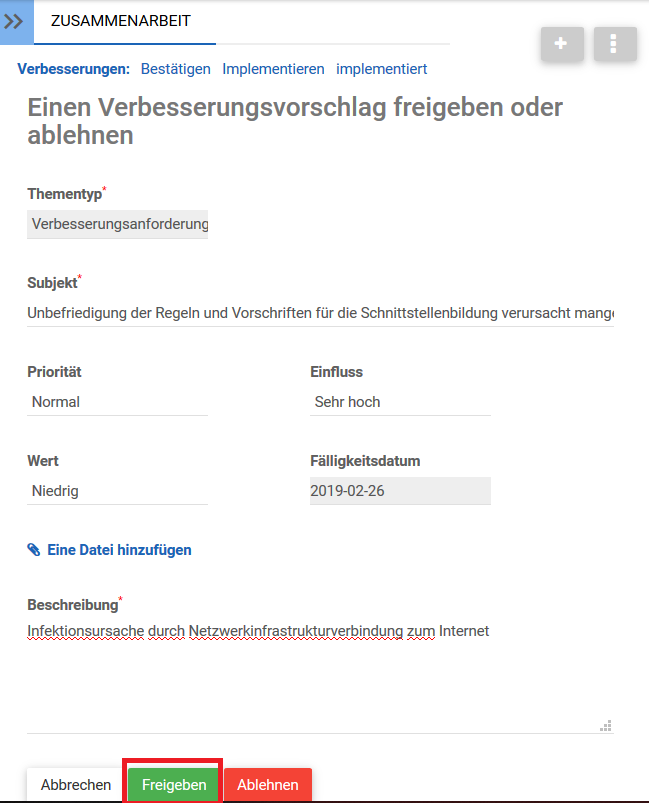Click the plus add button

(562, 44)
